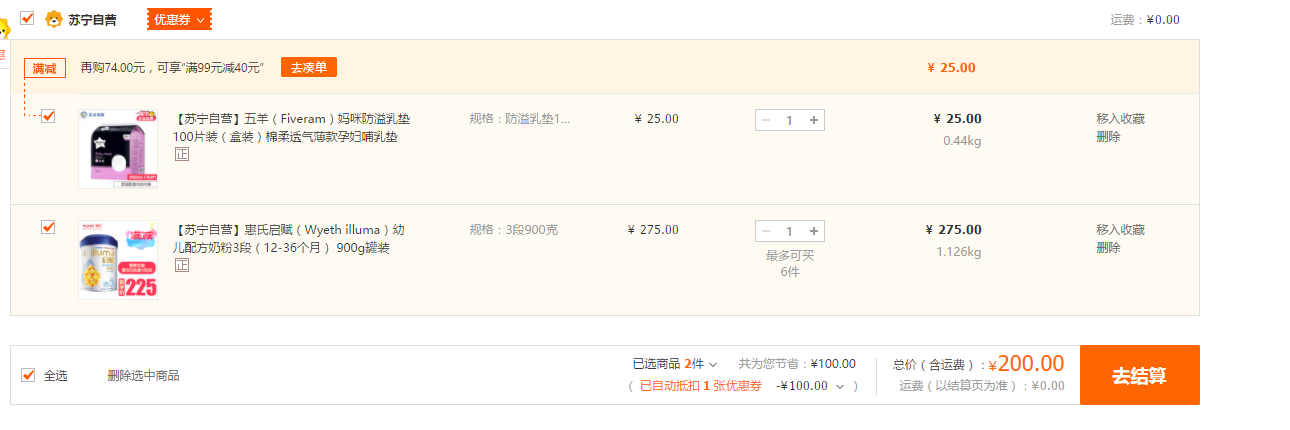Decrease Fiveram nursing pad quantity with minus

coord(766,120)
